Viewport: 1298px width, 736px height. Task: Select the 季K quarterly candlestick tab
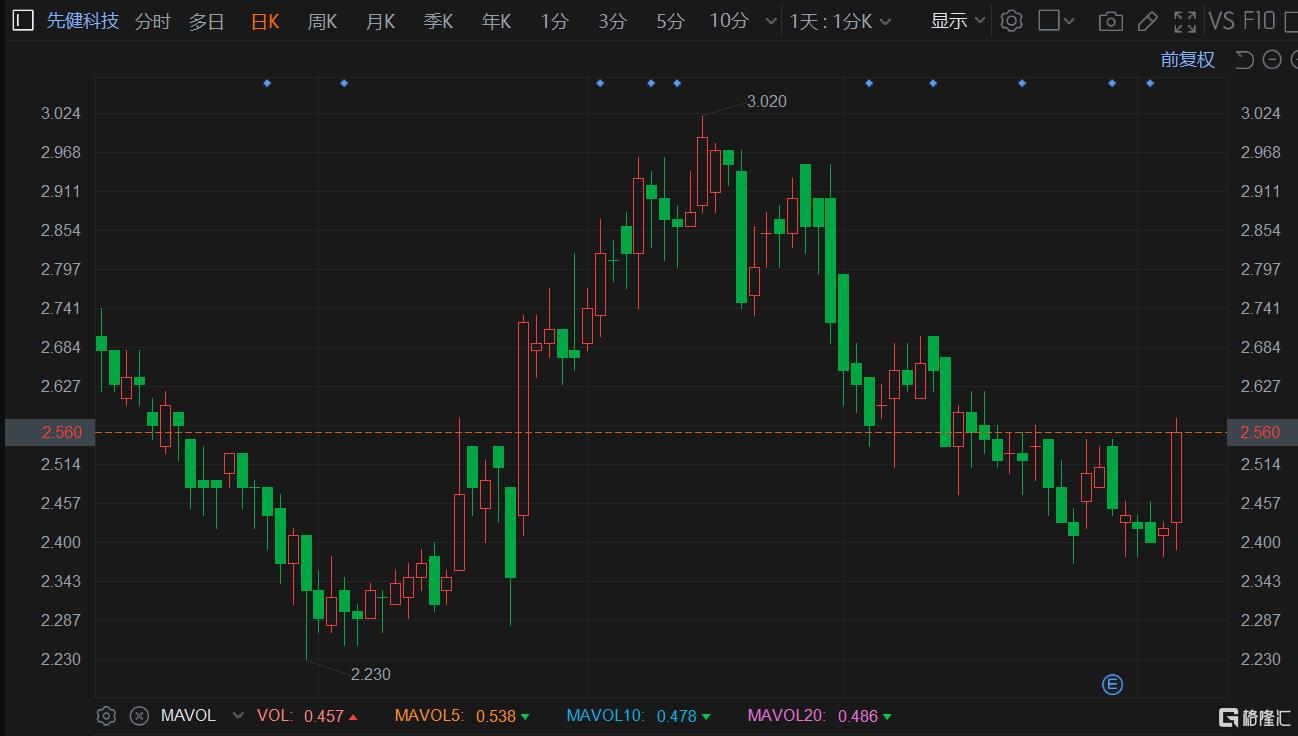[438, 21]
